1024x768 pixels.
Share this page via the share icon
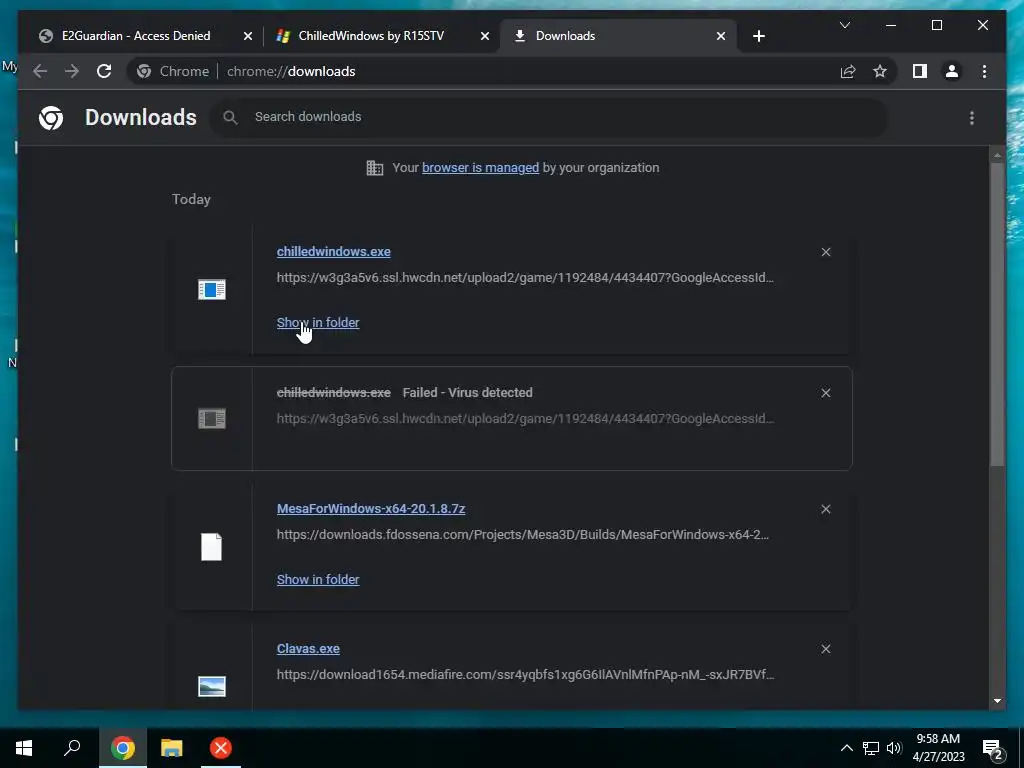point(848,71)
